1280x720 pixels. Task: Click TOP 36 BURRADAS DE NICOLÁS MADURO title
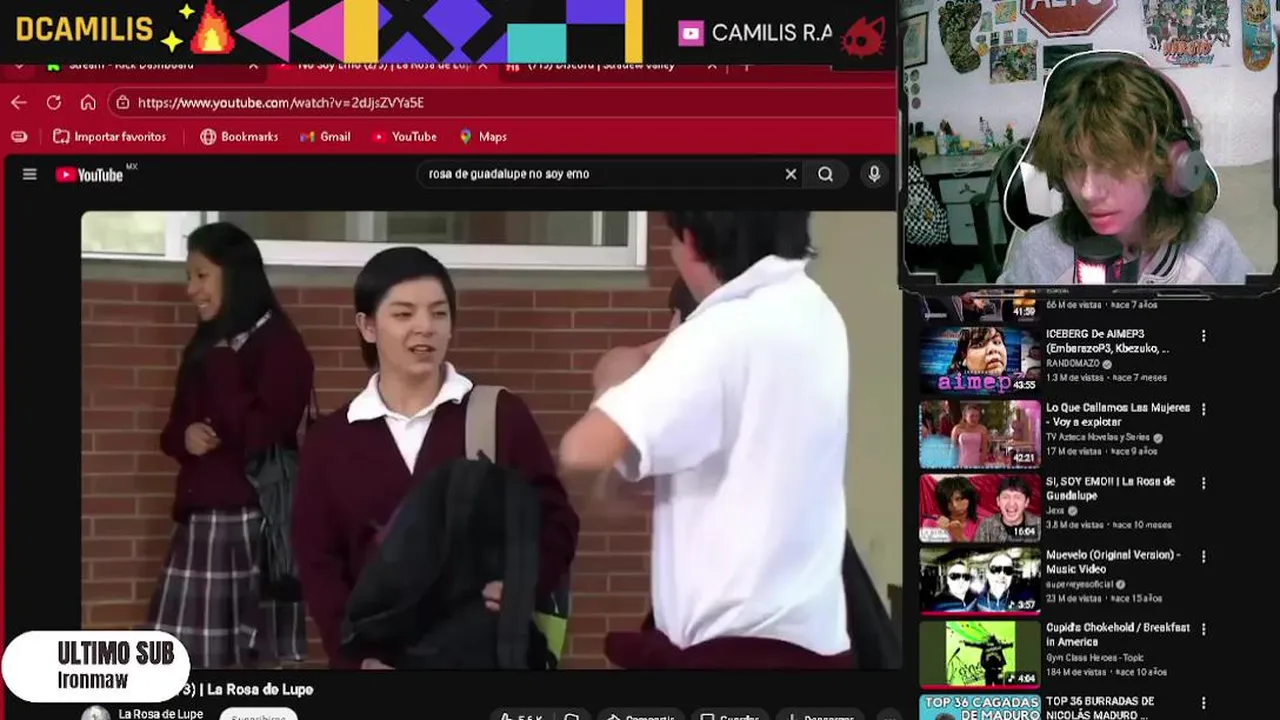(1100, 708)
